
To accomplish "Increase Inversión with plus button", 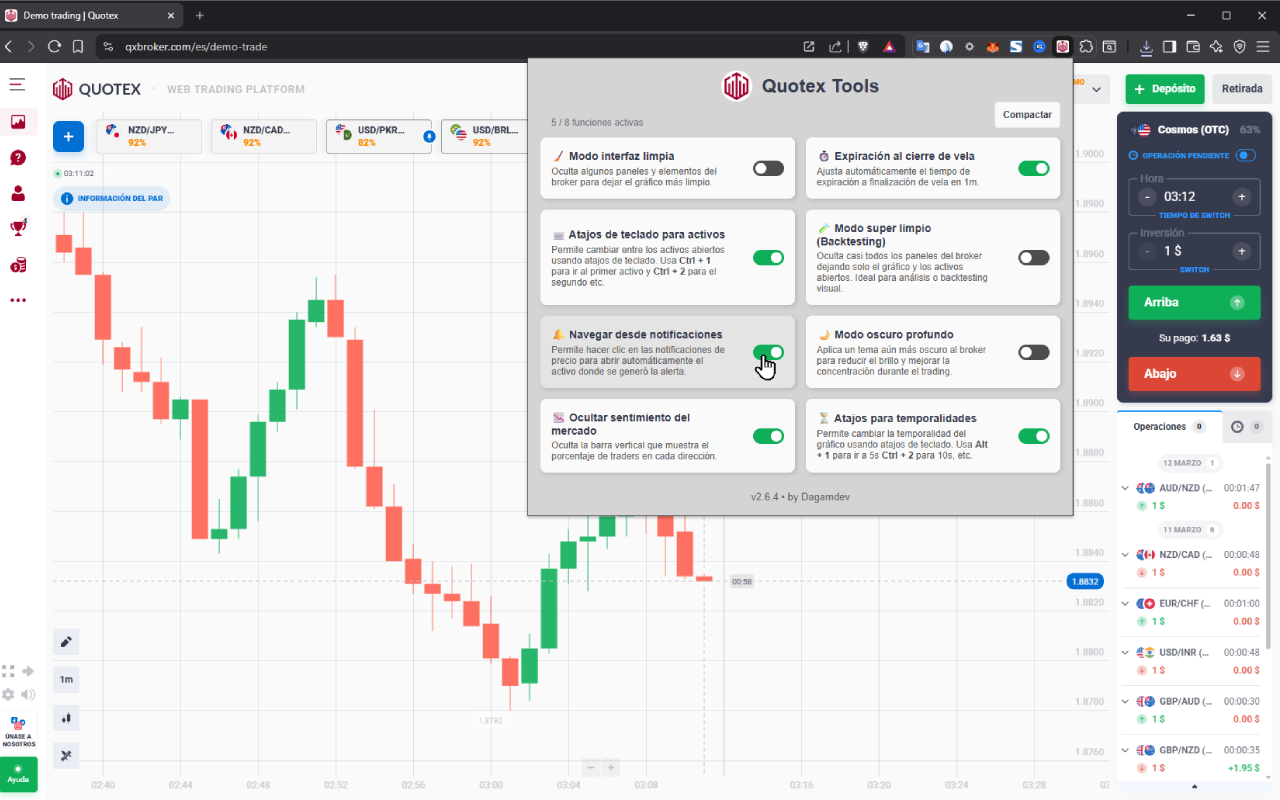I will (x=1241, y=252).
